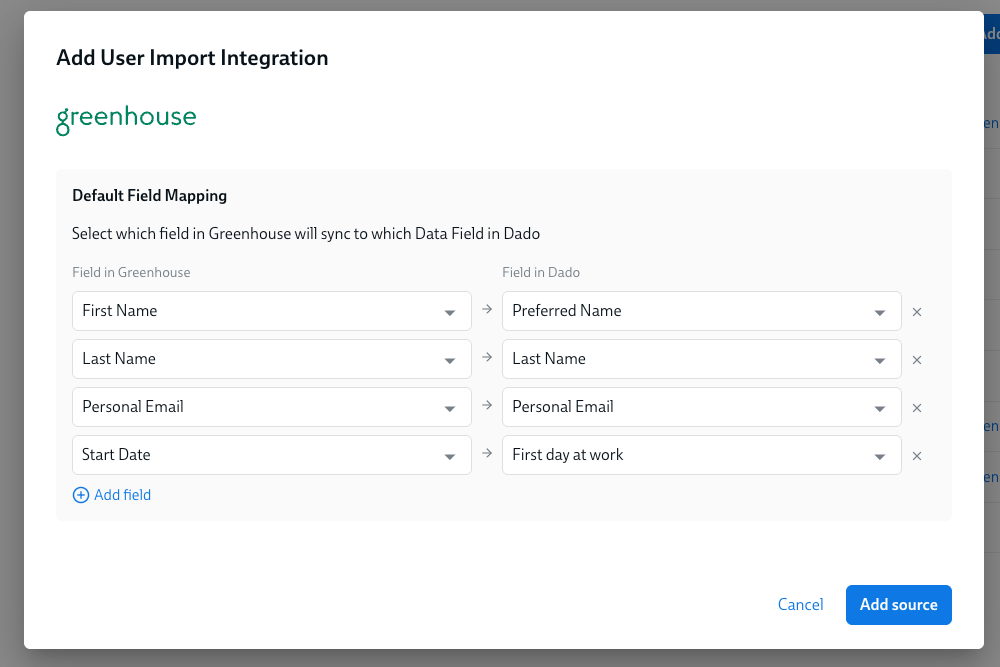Screen dimensions: 1000x667
Task: Click the Add source button
Action: (899, 605)
